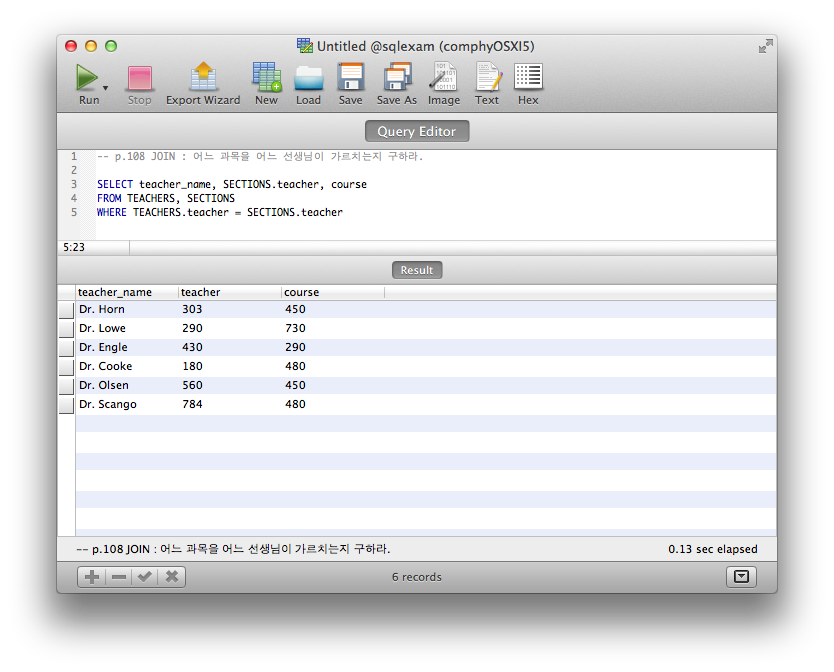Viewport: 834px width, 672px height.
Task: Select the Dr. Scango row marker
Action: (66, 405)
